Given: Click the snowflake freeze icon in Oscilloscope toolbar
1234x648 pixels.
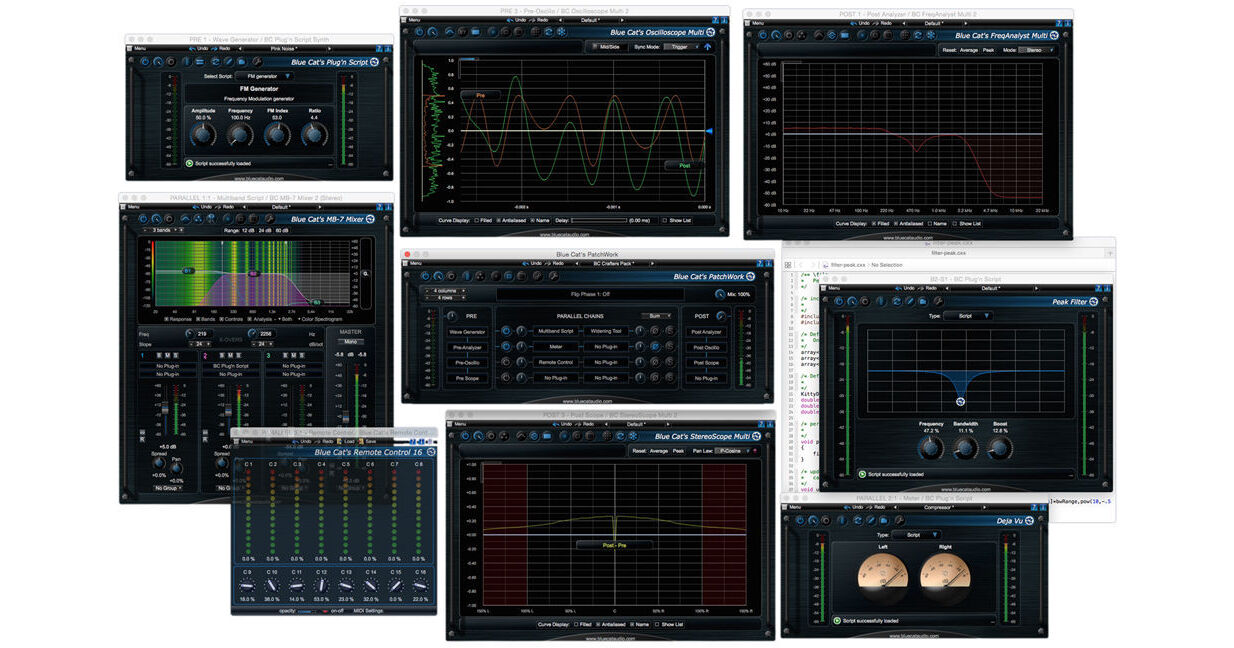Looking at the screenshot, I should [560, 32].
